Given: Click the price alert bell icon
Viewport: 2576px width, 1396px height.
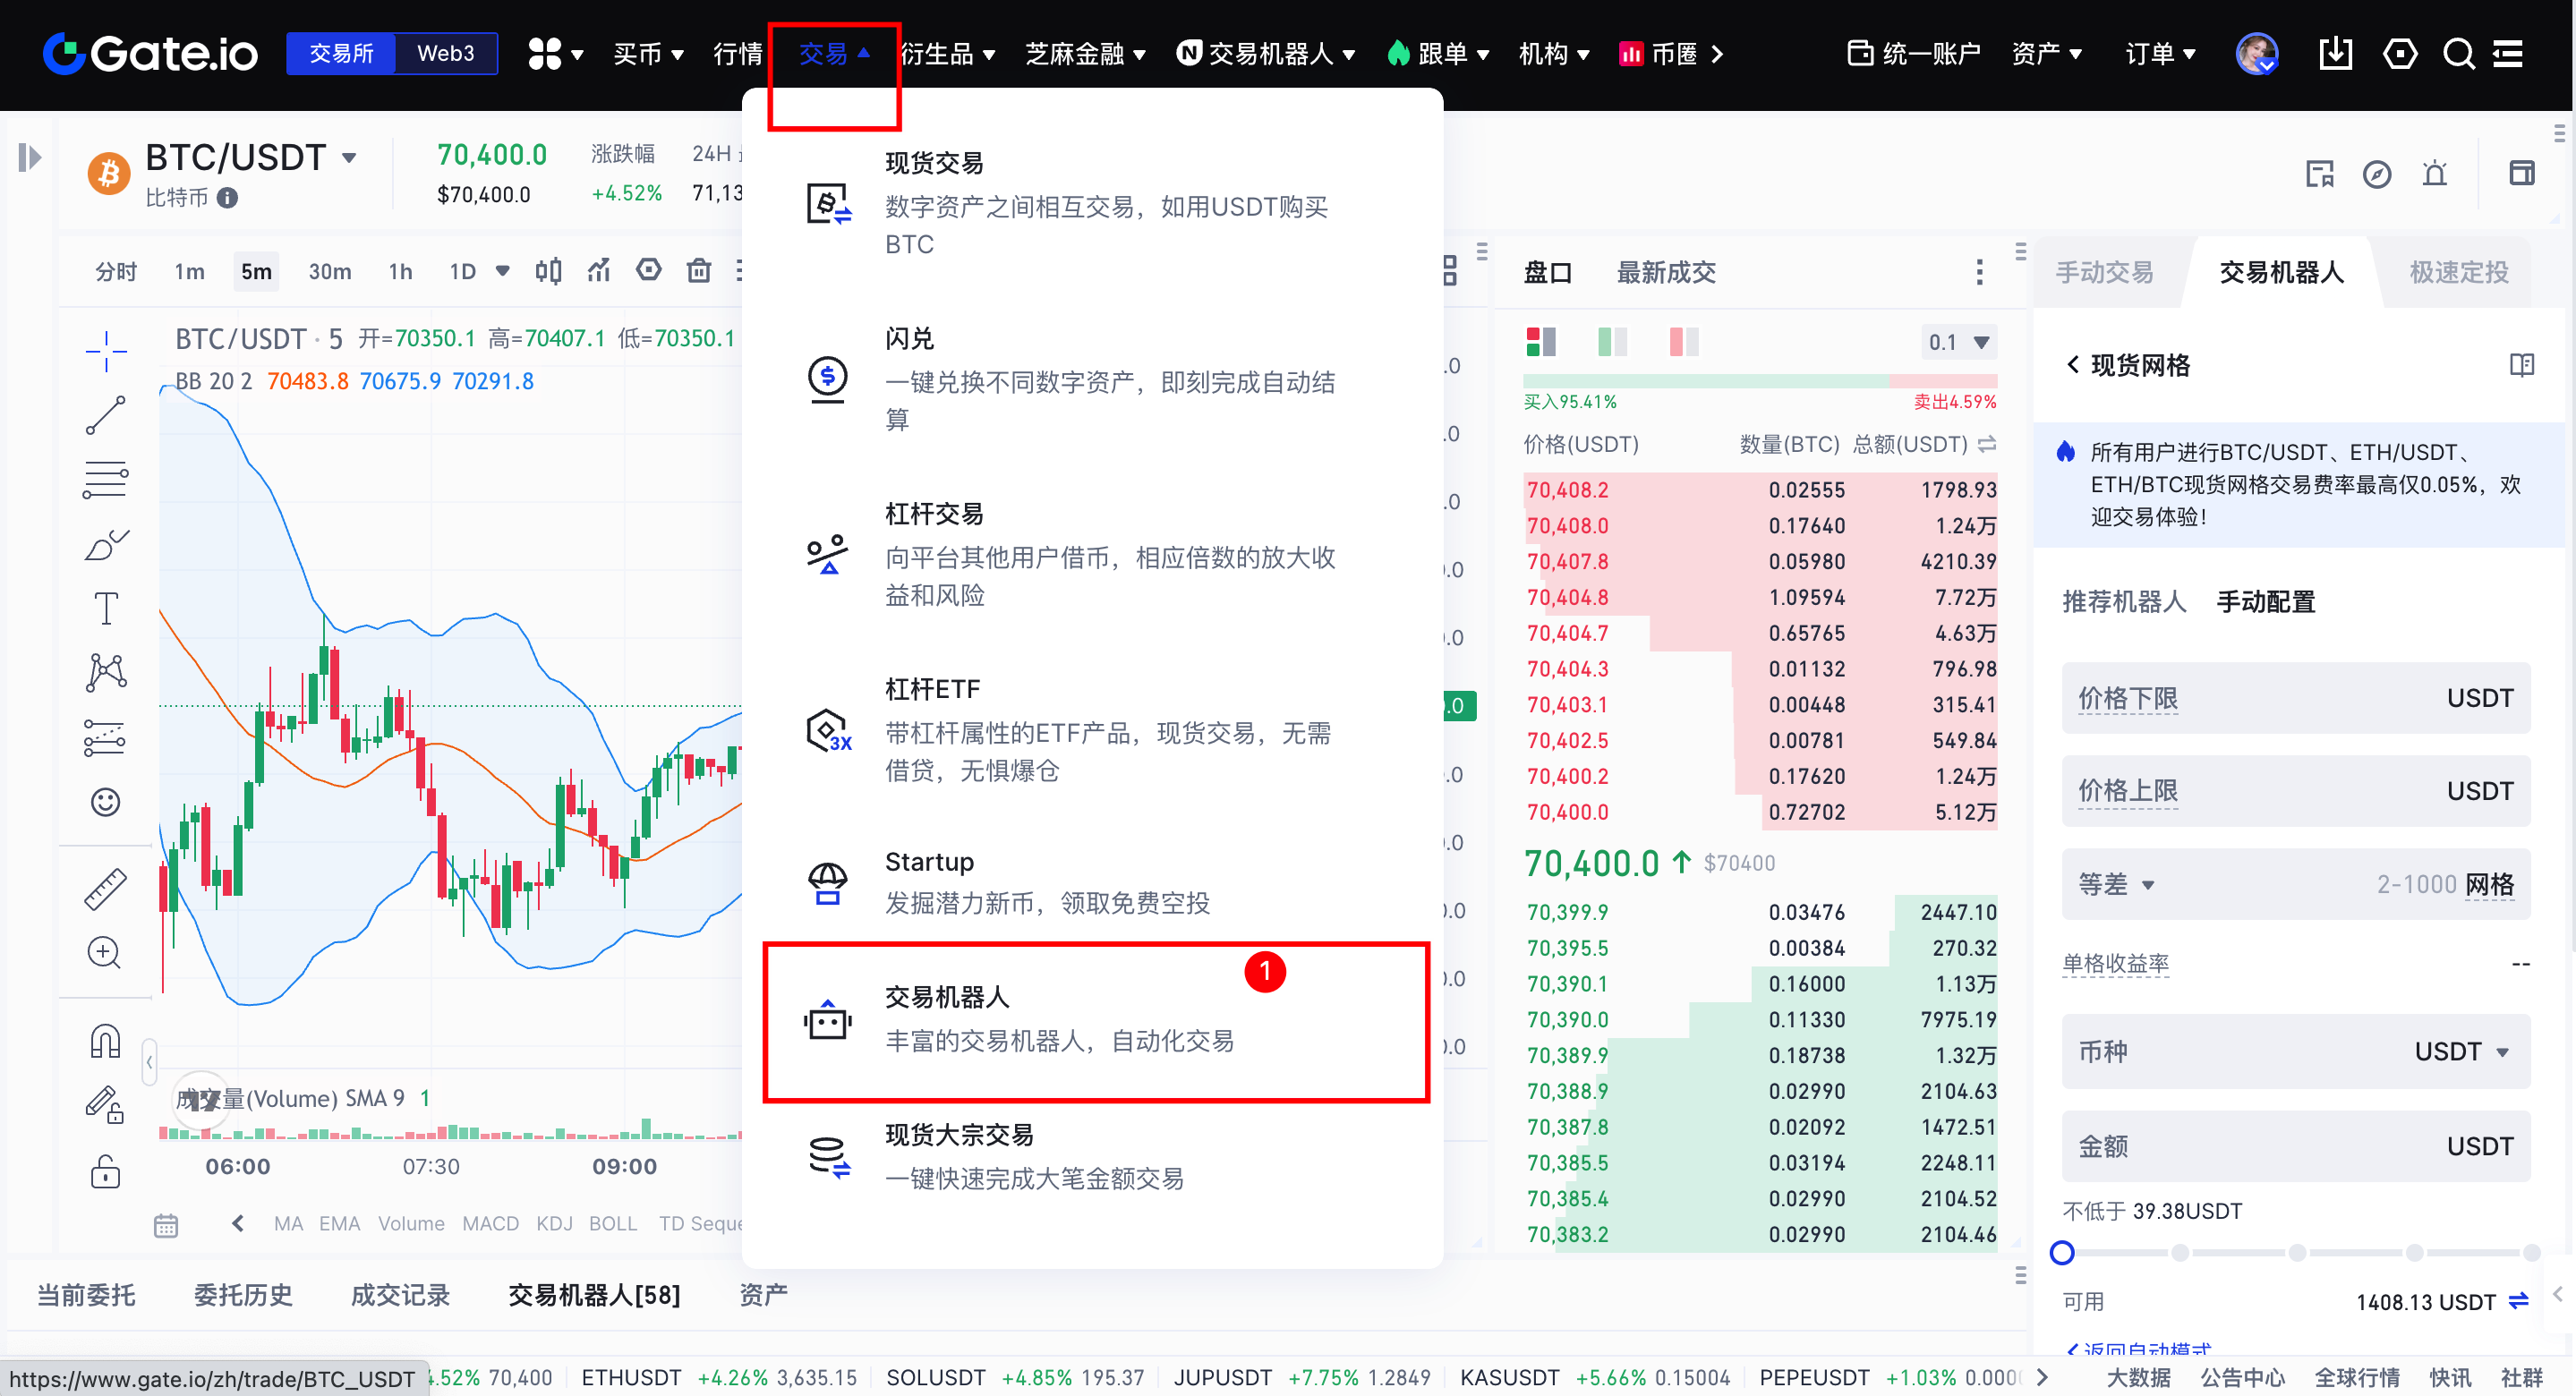Looking at the screenshot, I should point(2434,174).
